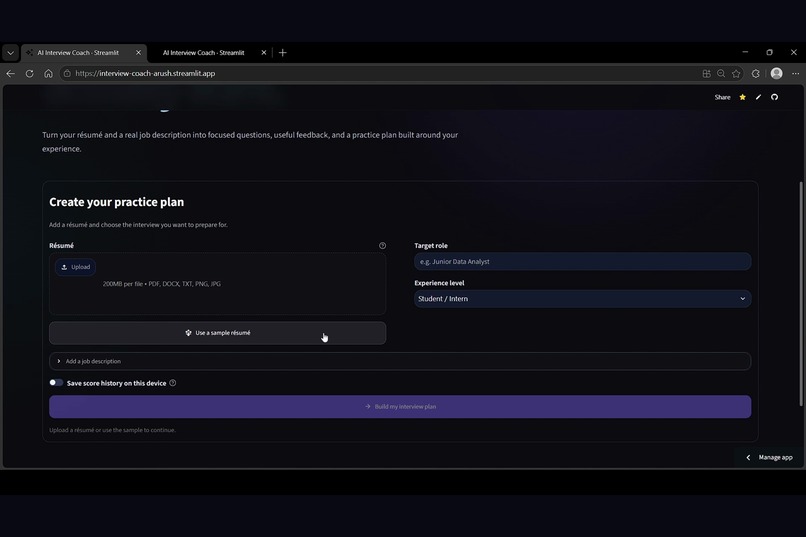Add page to favorites star icon
The image size is (806, 537).
736,73
